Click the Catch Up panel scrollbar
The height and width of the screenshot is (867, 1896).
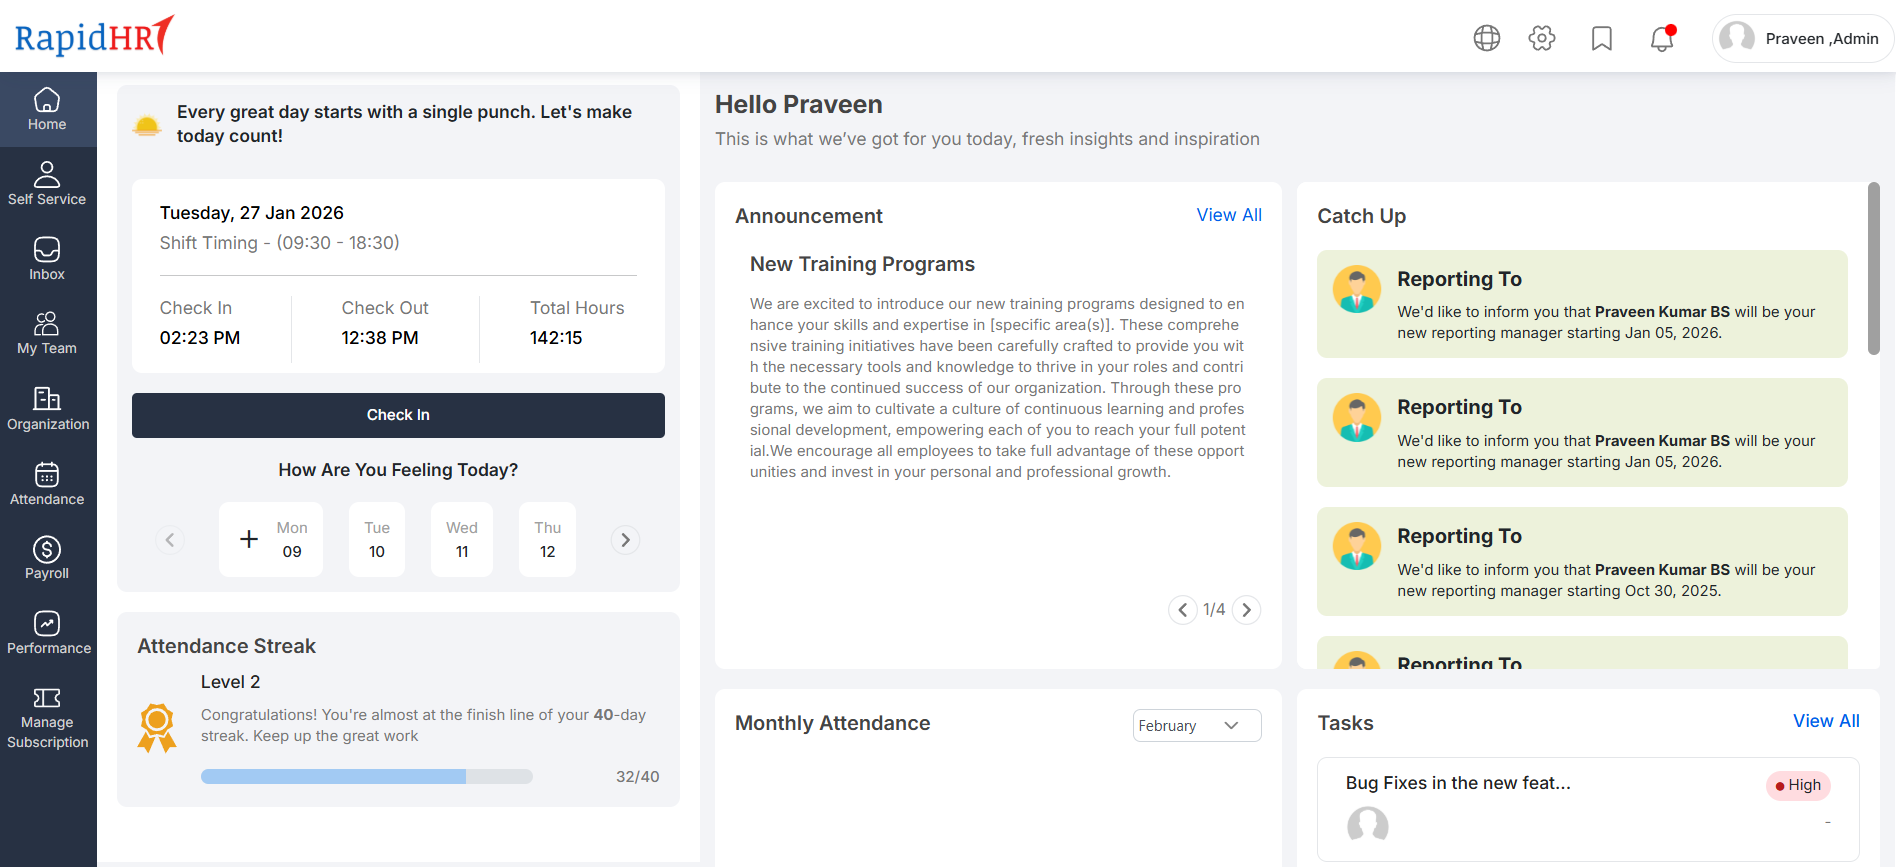point(1873,268)
